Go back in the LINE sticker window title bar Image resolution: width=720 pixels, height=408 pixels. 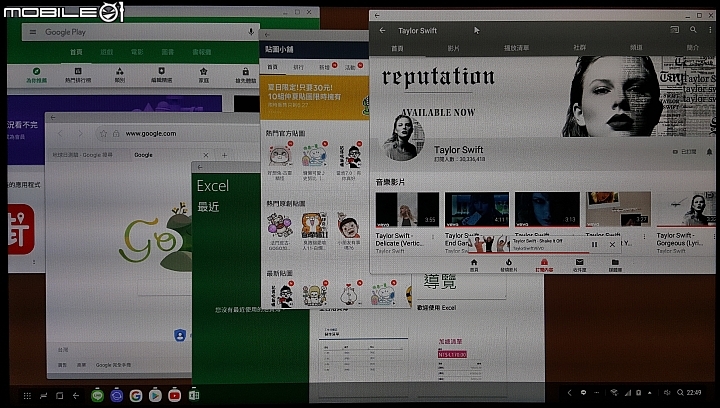267,35
